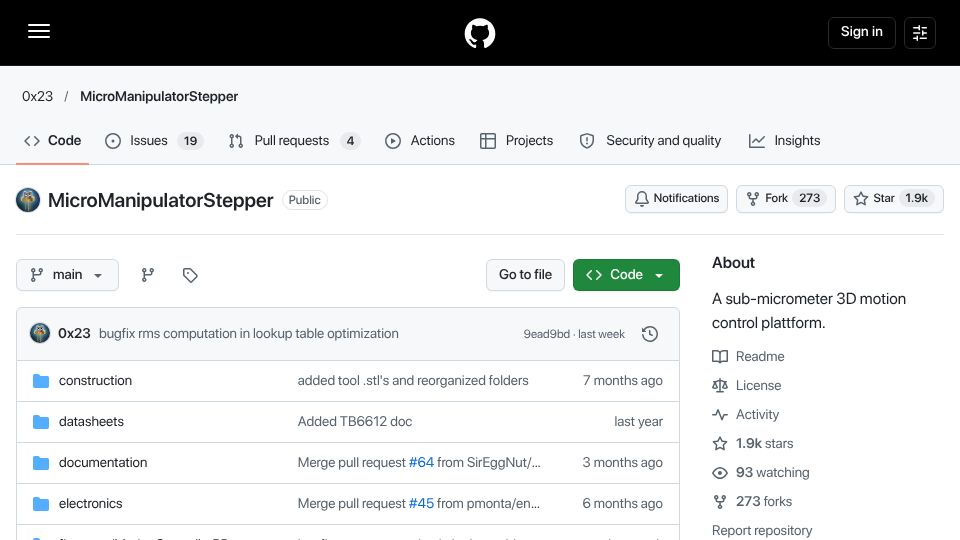Click the documentation folder icon

[41, 463]
